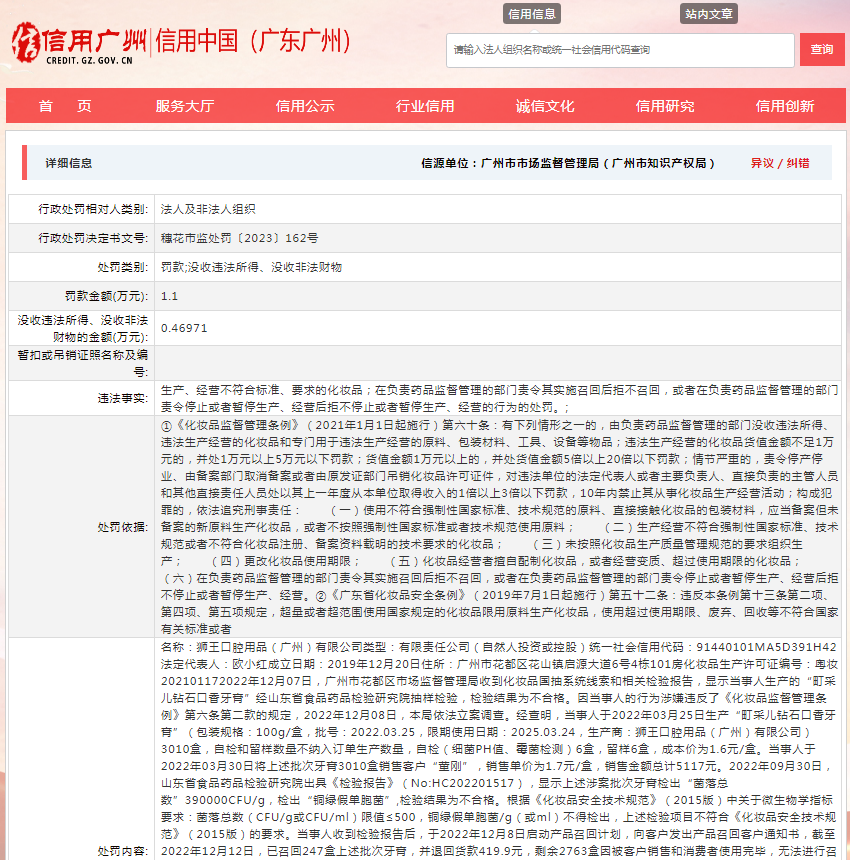This screenshot has height=860, width=850.
Task: Open the 信用研究 section
Action: pos(666,105)
